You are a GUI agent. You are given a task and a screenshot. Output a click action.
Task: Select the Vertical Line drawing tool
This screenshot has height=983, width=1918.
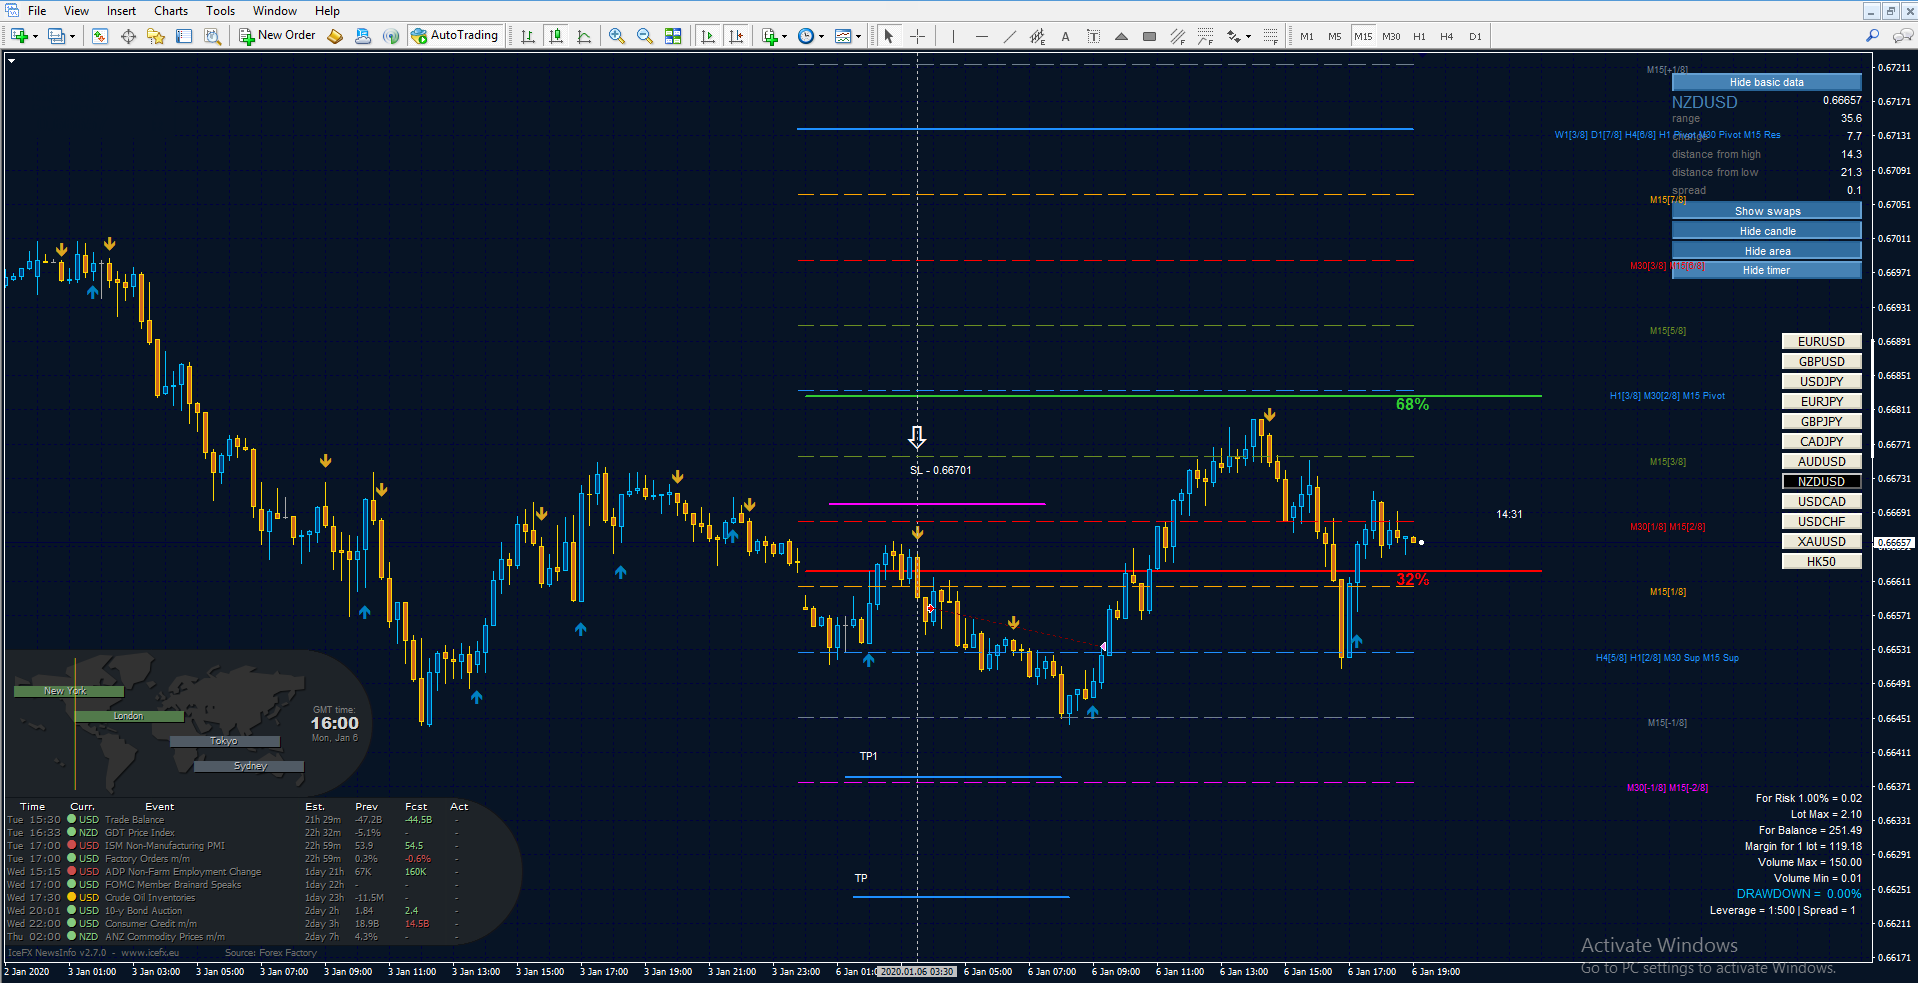[954, 36]
